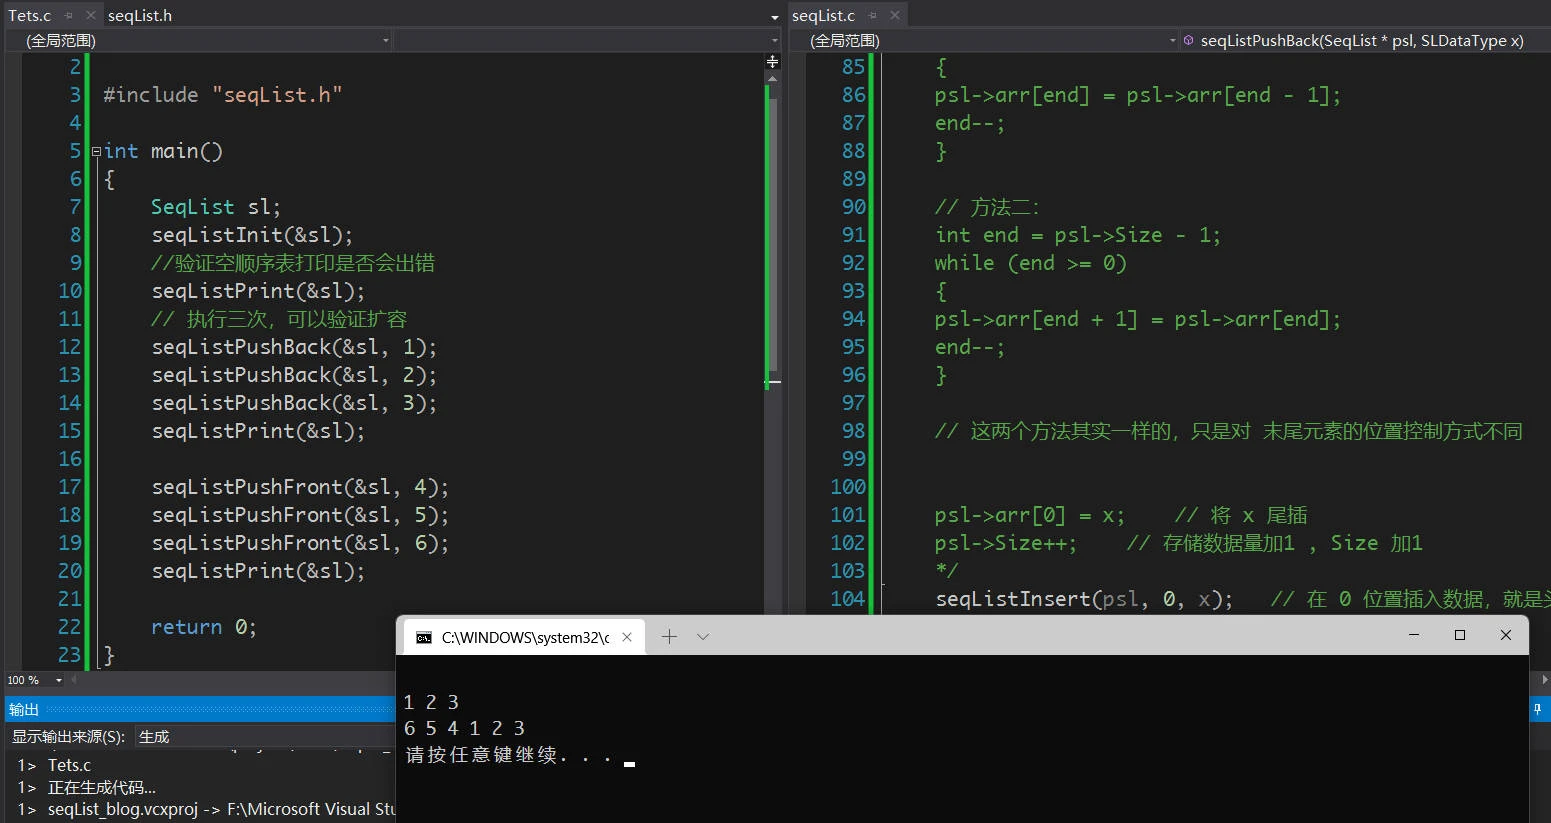Screen dimensions: 1551x823
Task: Click the // 方法二: comment
Action: point(988,207)
